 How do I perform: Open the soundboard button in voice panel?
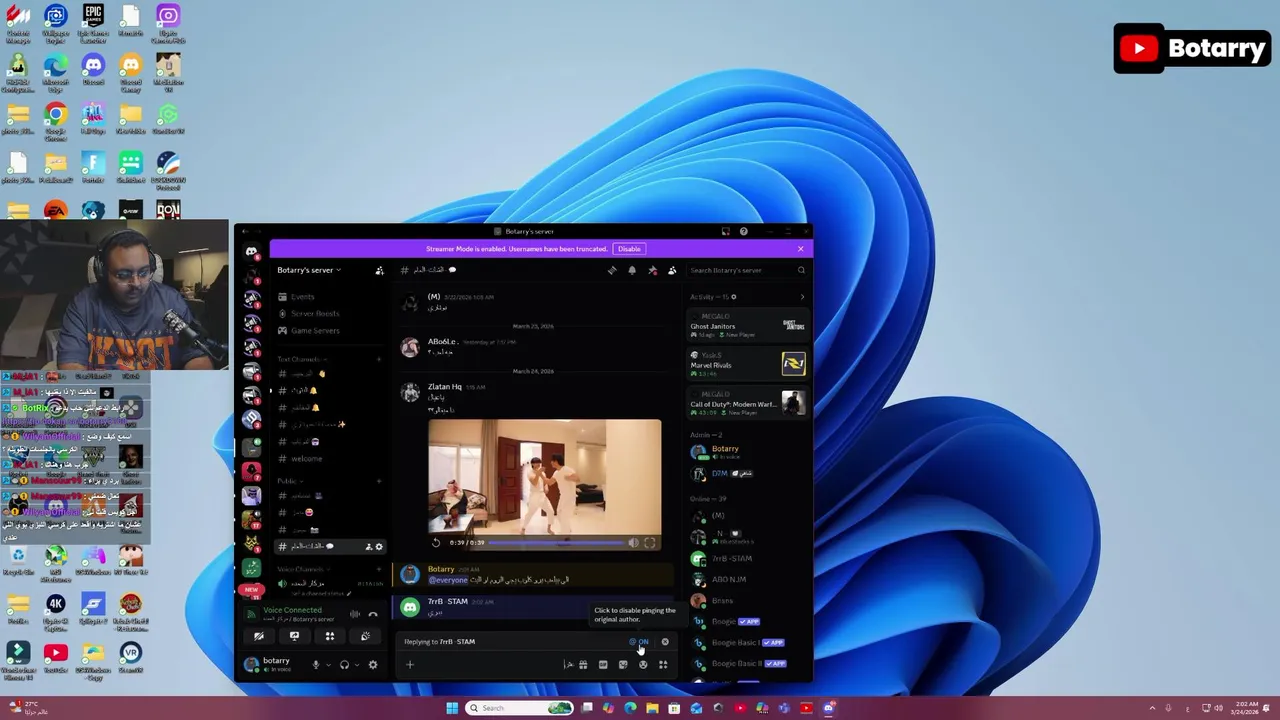(x=365, y=636)
